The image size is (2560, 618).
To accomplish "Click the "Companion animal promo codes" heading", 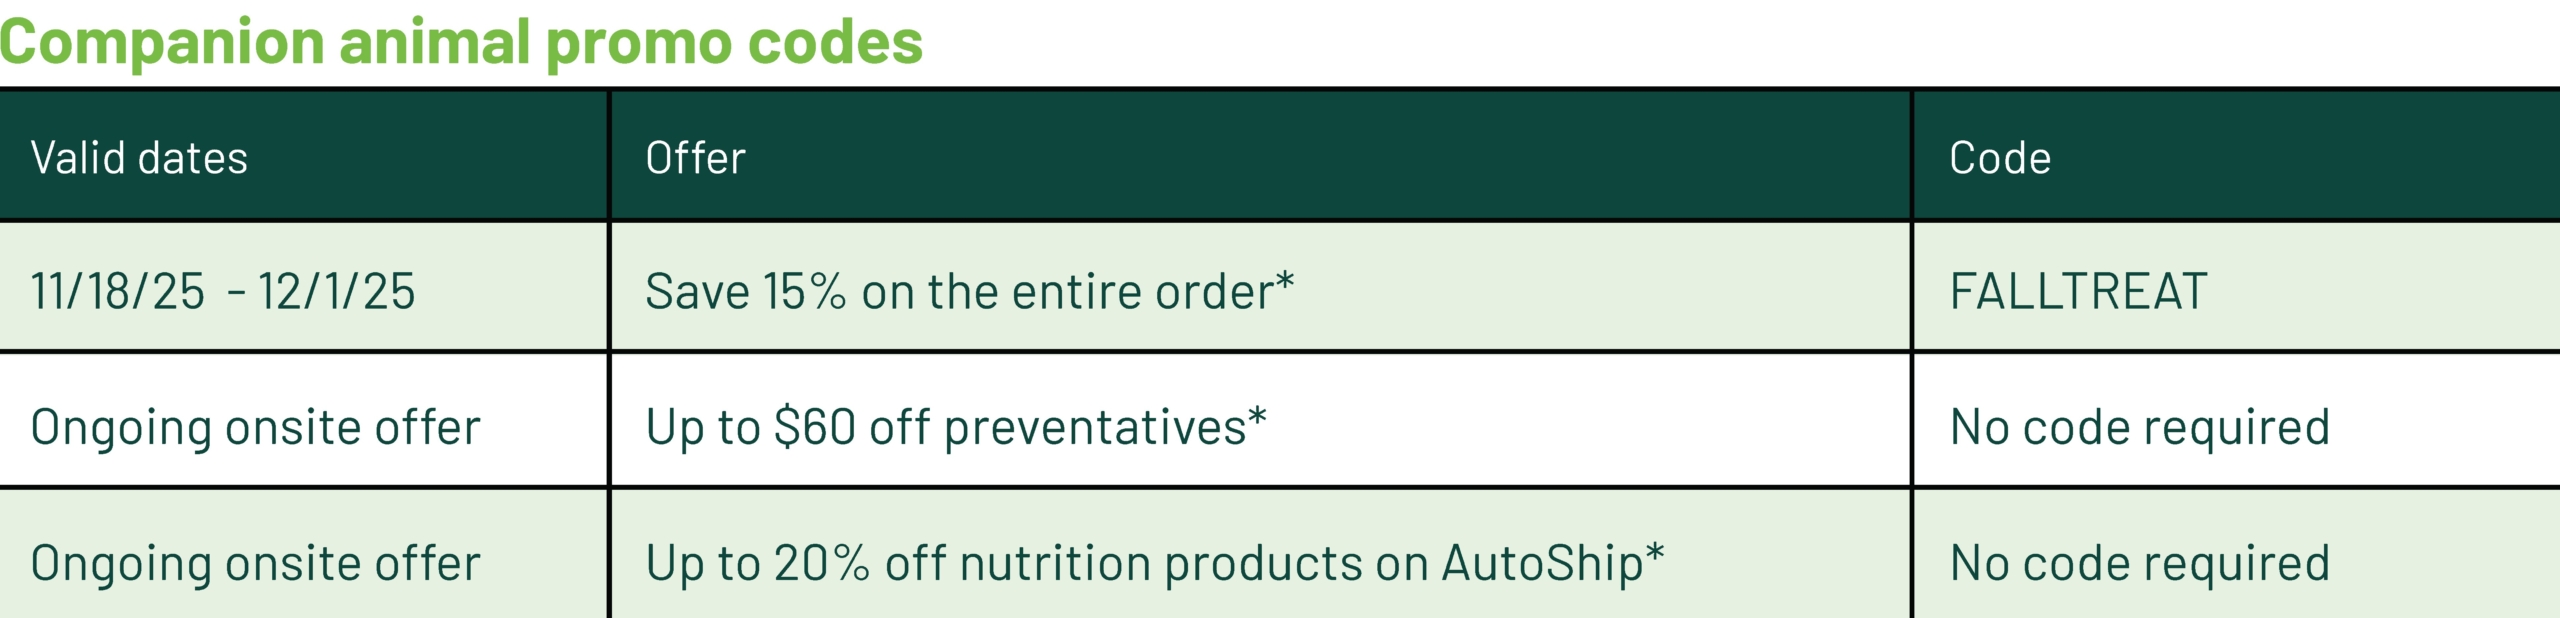I will click(461, 42).
